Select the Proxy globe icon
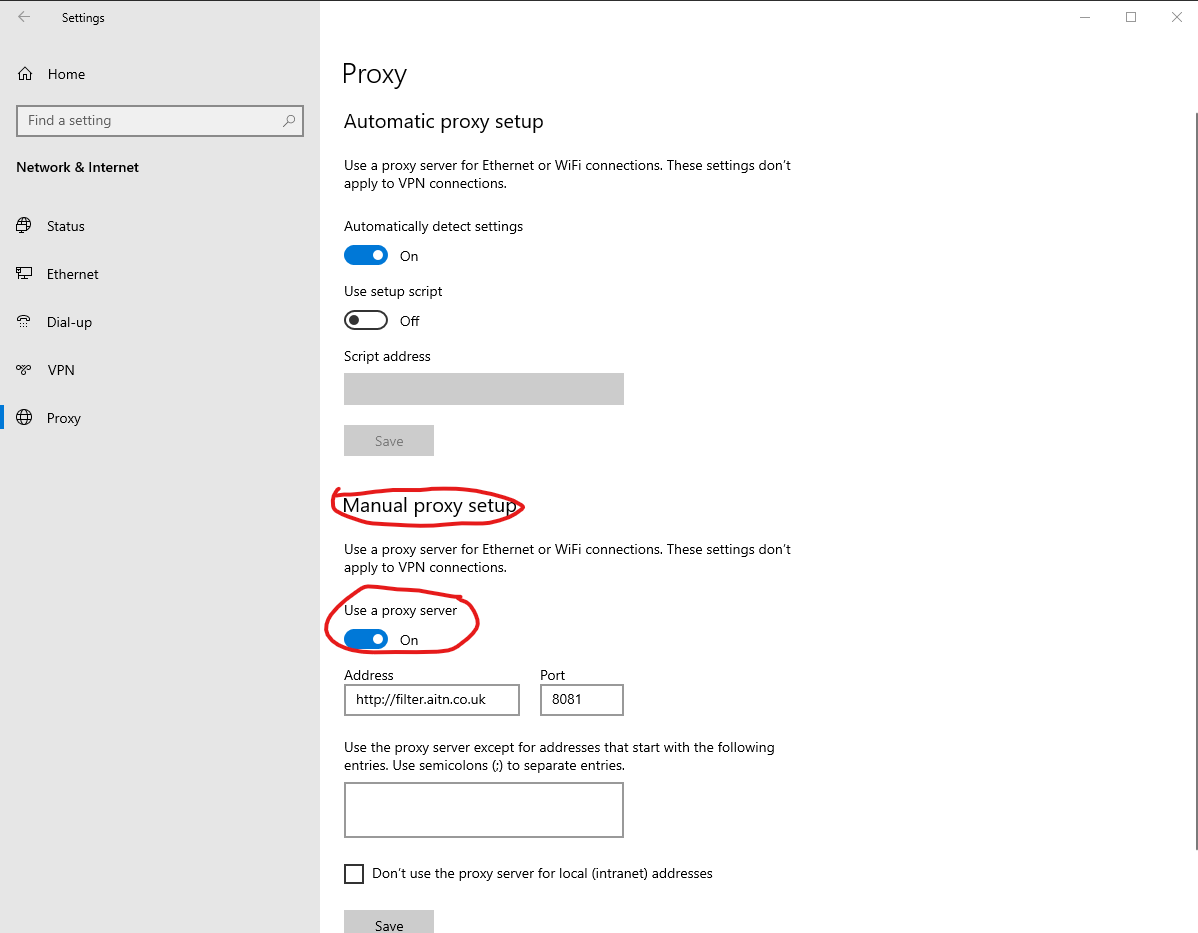1198x933 pixels. 23,418
